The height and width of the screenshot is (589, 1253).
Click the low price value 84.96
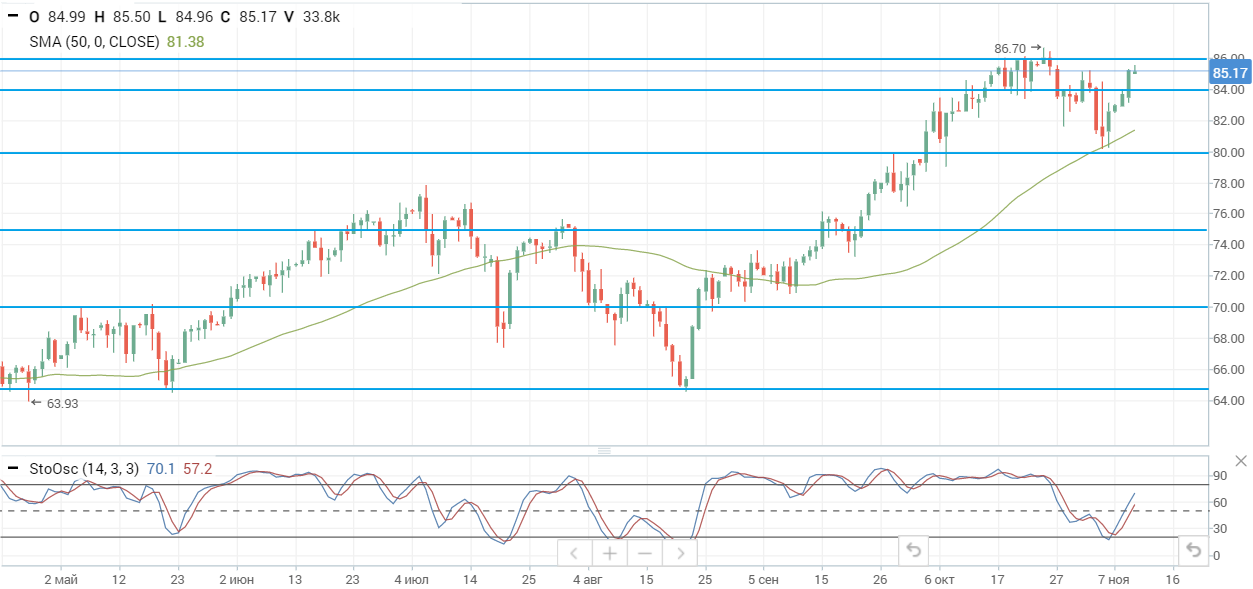click(192, 16)
